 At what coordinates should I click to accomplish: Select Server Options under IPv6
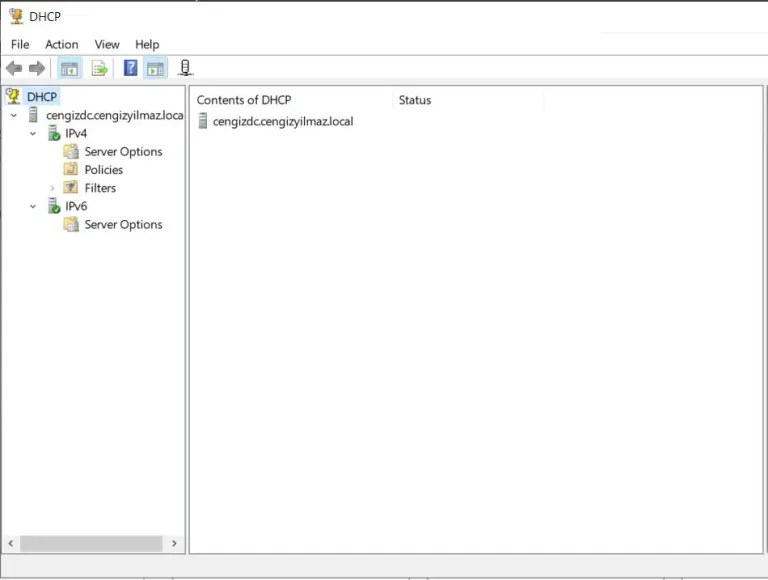click(122, 225)
